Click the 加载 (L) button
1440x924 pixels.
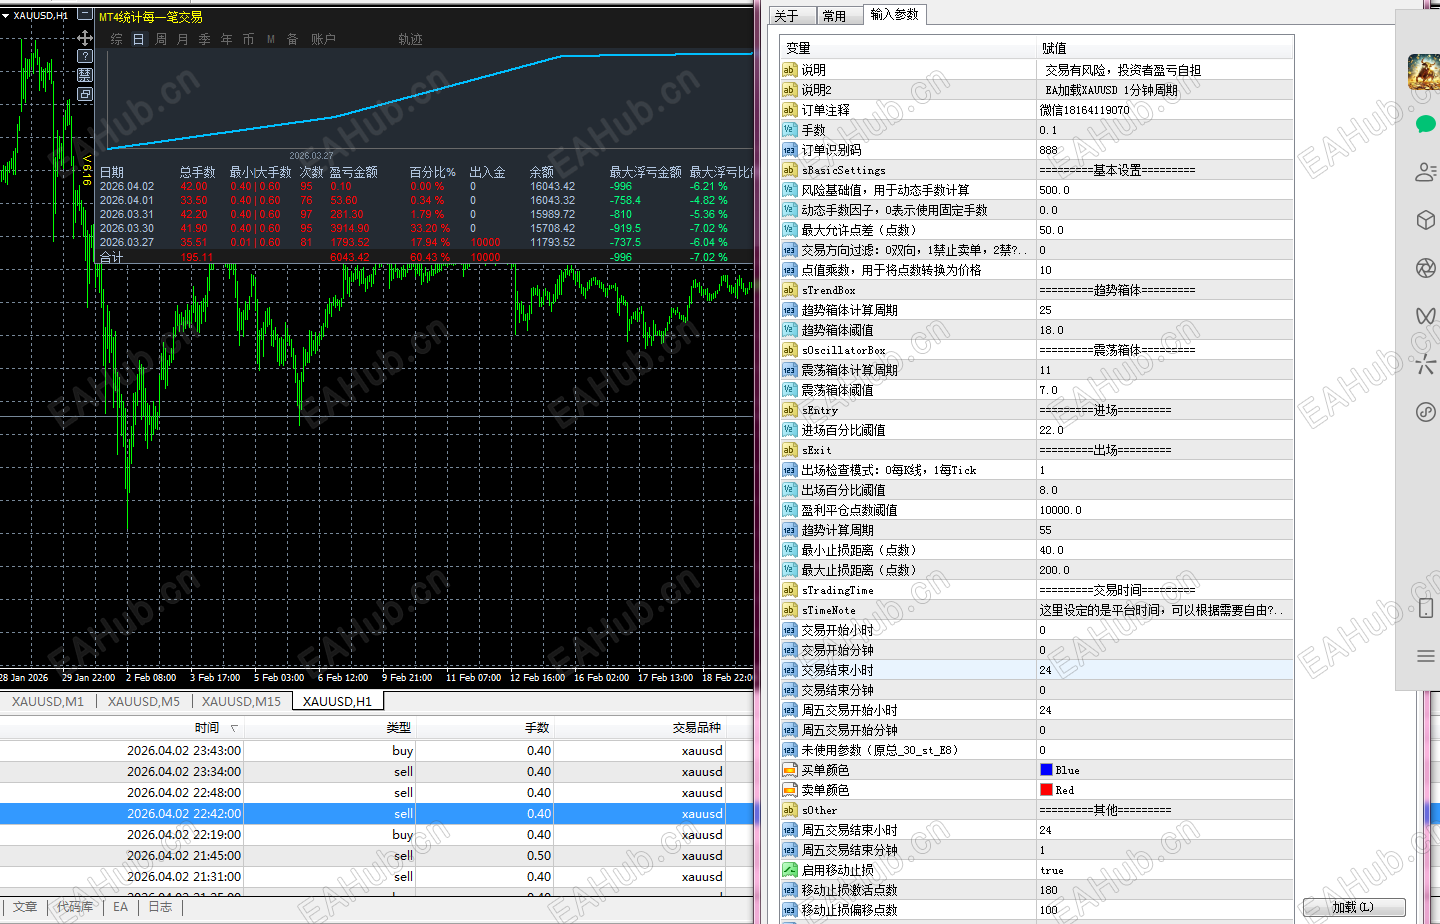pos(1353,907)
